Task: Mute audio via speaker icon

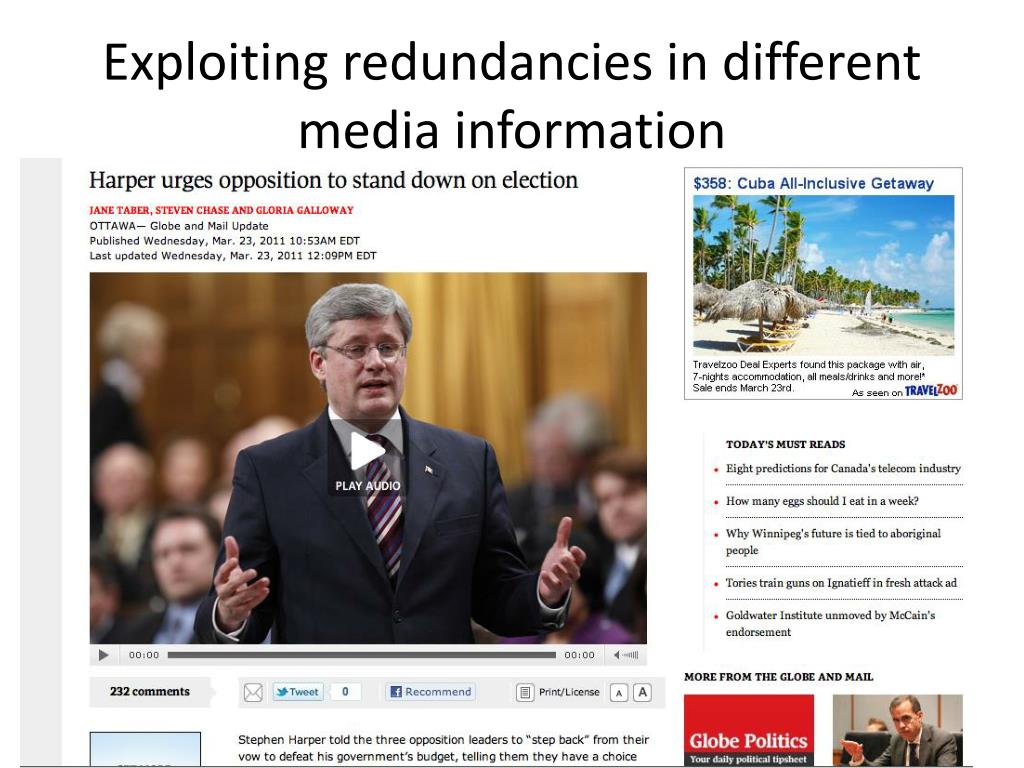Action: click(x=616, y=655)
